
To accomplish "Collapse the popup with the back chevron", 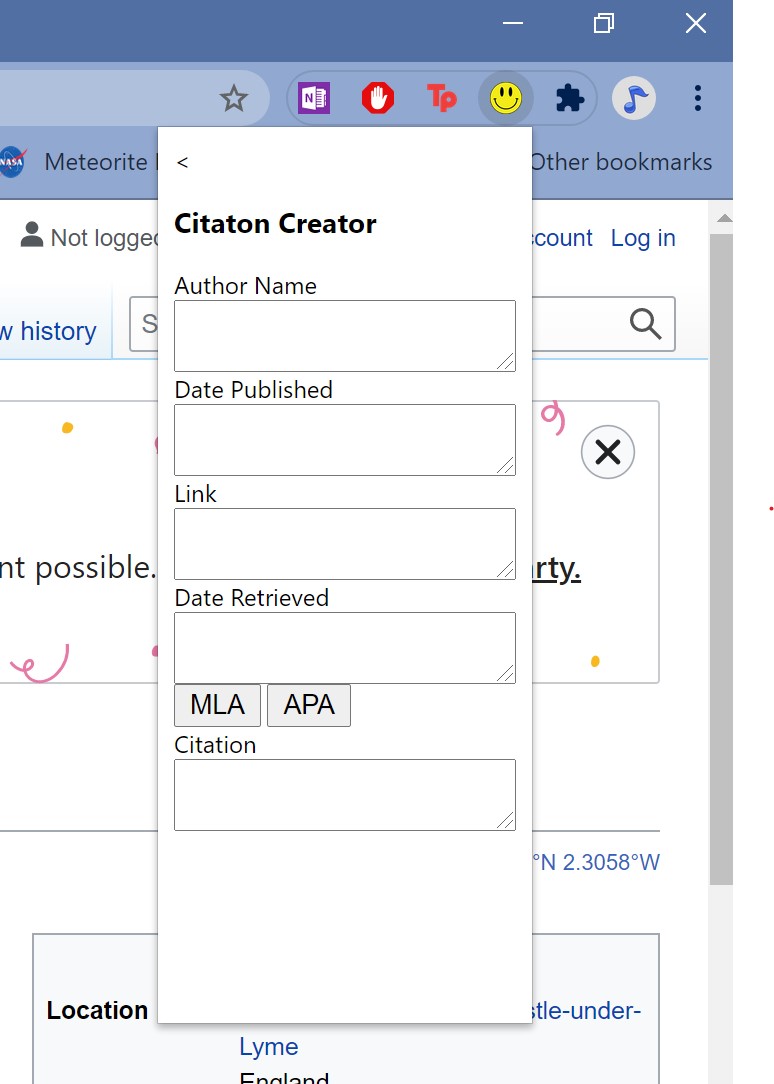I will [x=183, y=160].
